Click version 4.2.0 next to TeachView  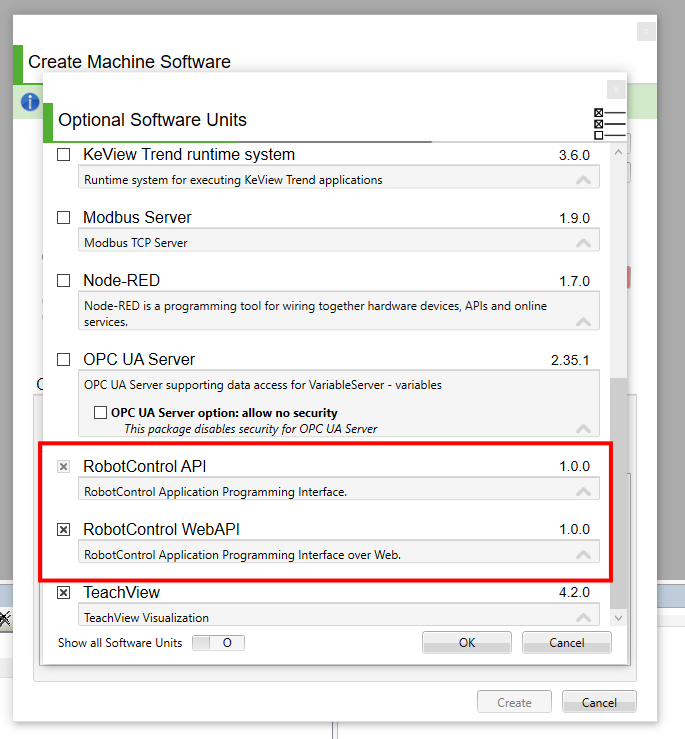574,592
